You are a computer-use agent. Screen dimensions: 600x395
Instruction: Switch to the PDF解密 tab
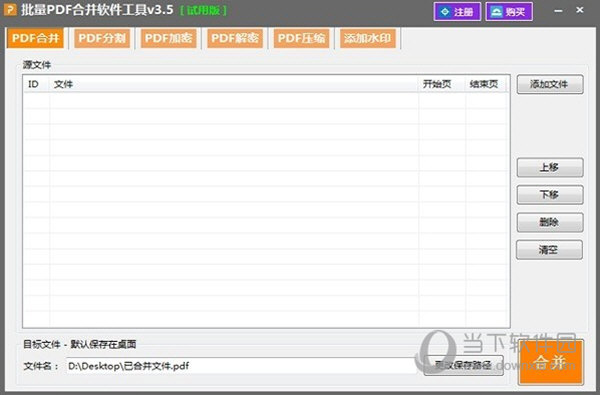235,38
